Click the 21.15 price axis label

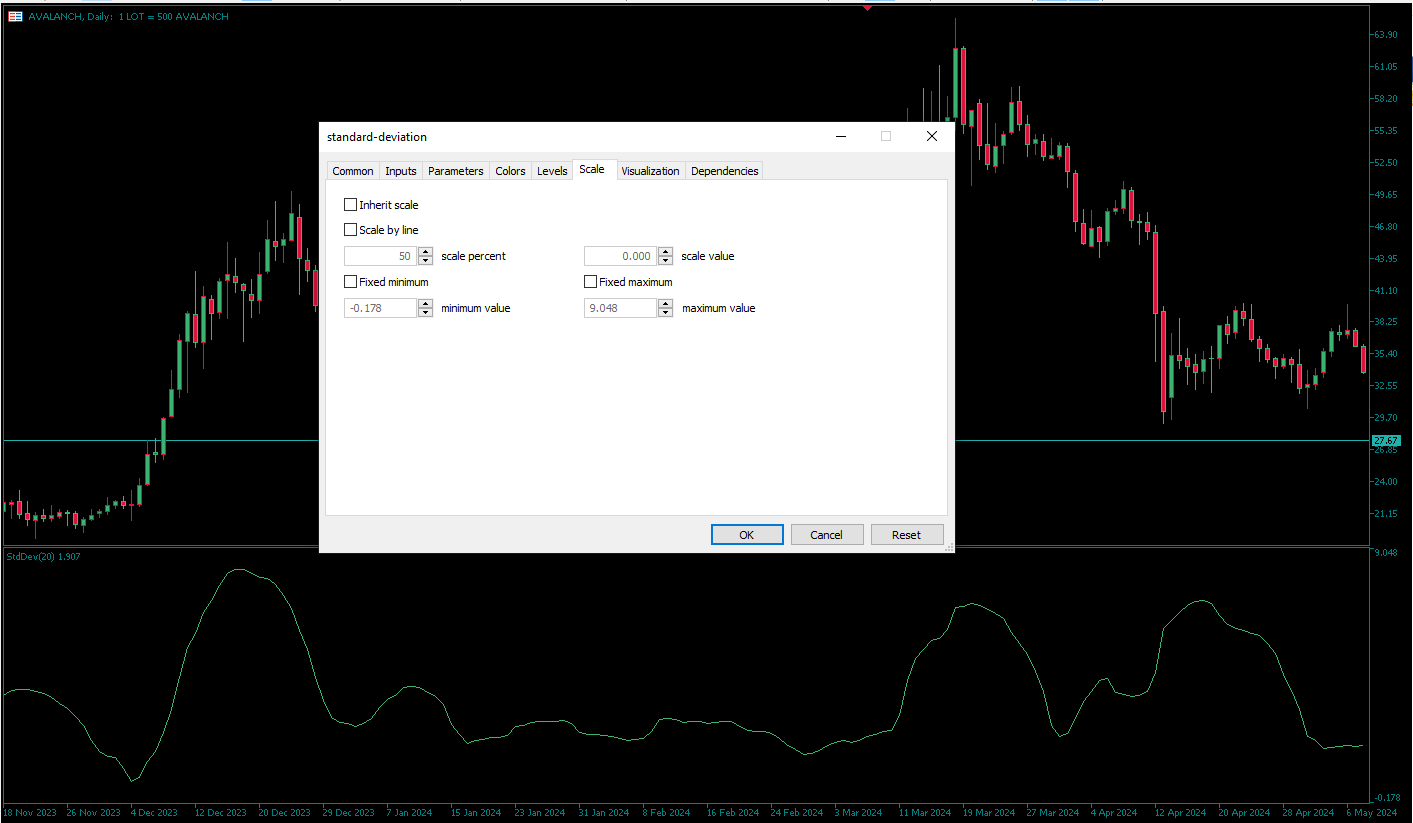pos(1386,514)
